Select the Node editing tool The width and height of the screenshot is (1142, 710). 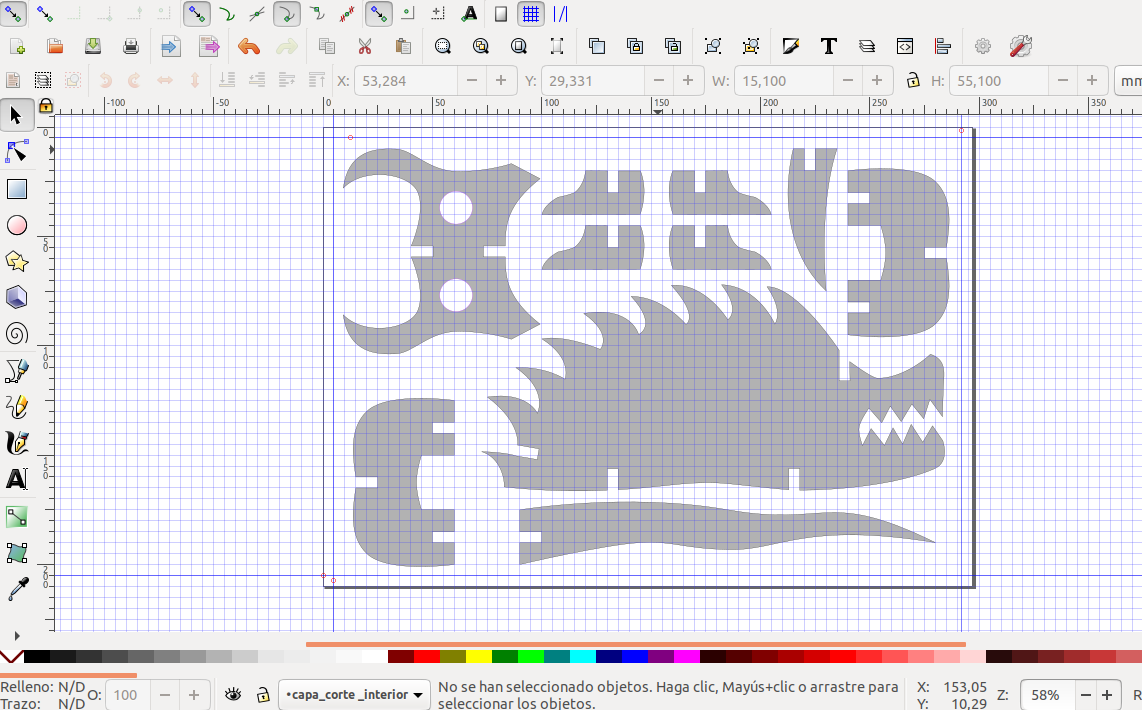[16, 151]
